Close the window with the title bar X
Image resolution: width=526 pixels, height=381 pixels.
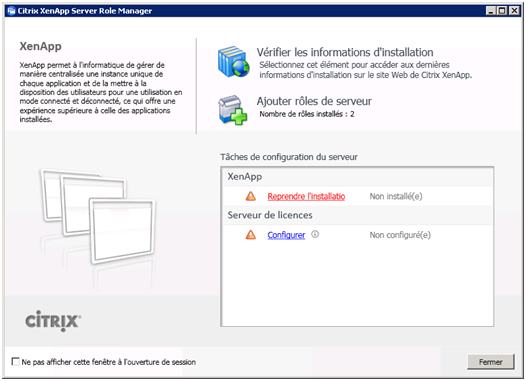coord(514,11)
